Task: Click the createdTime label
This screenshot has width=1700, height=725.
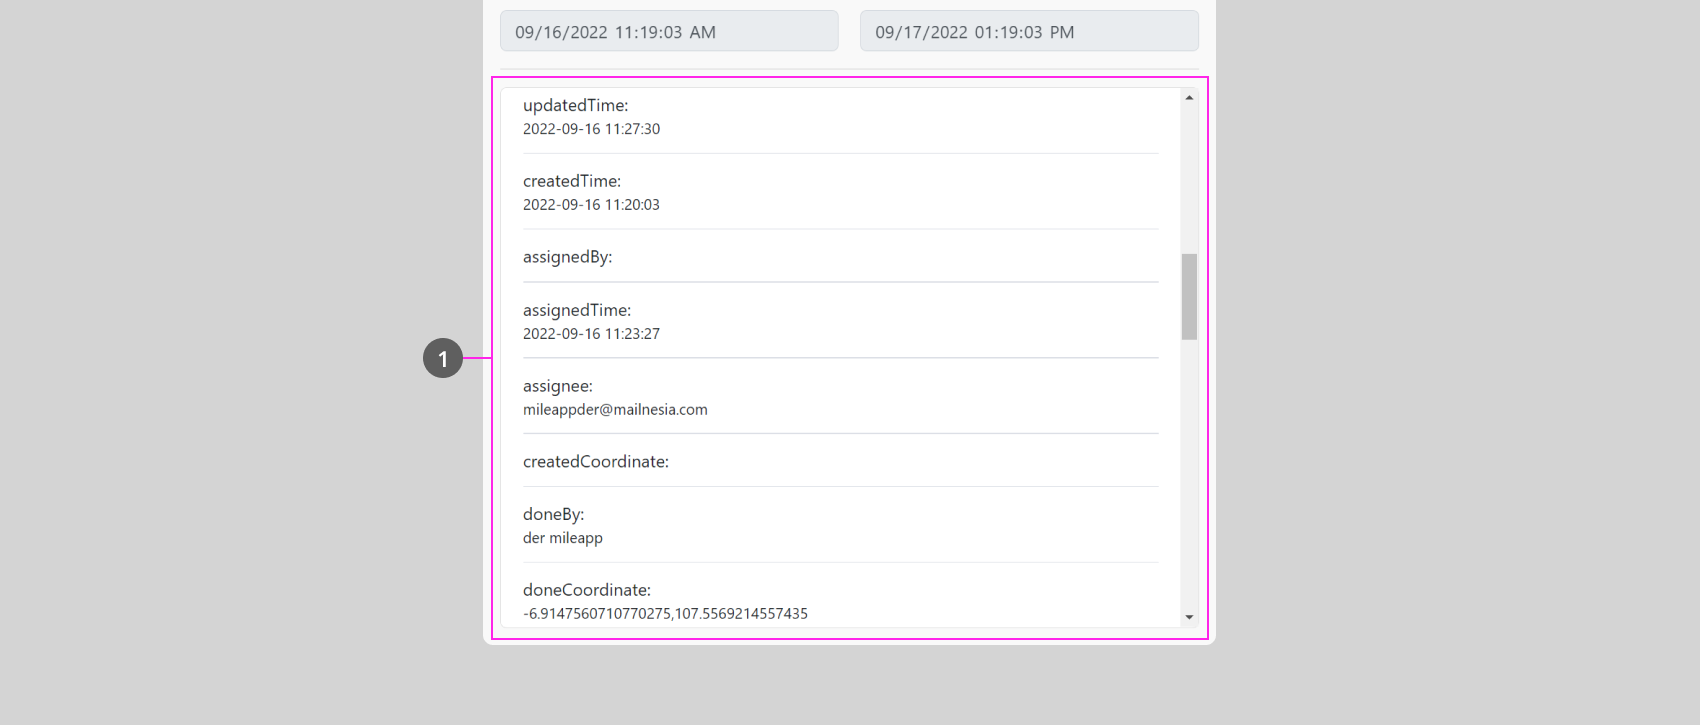Action: [x=572, y=181]
